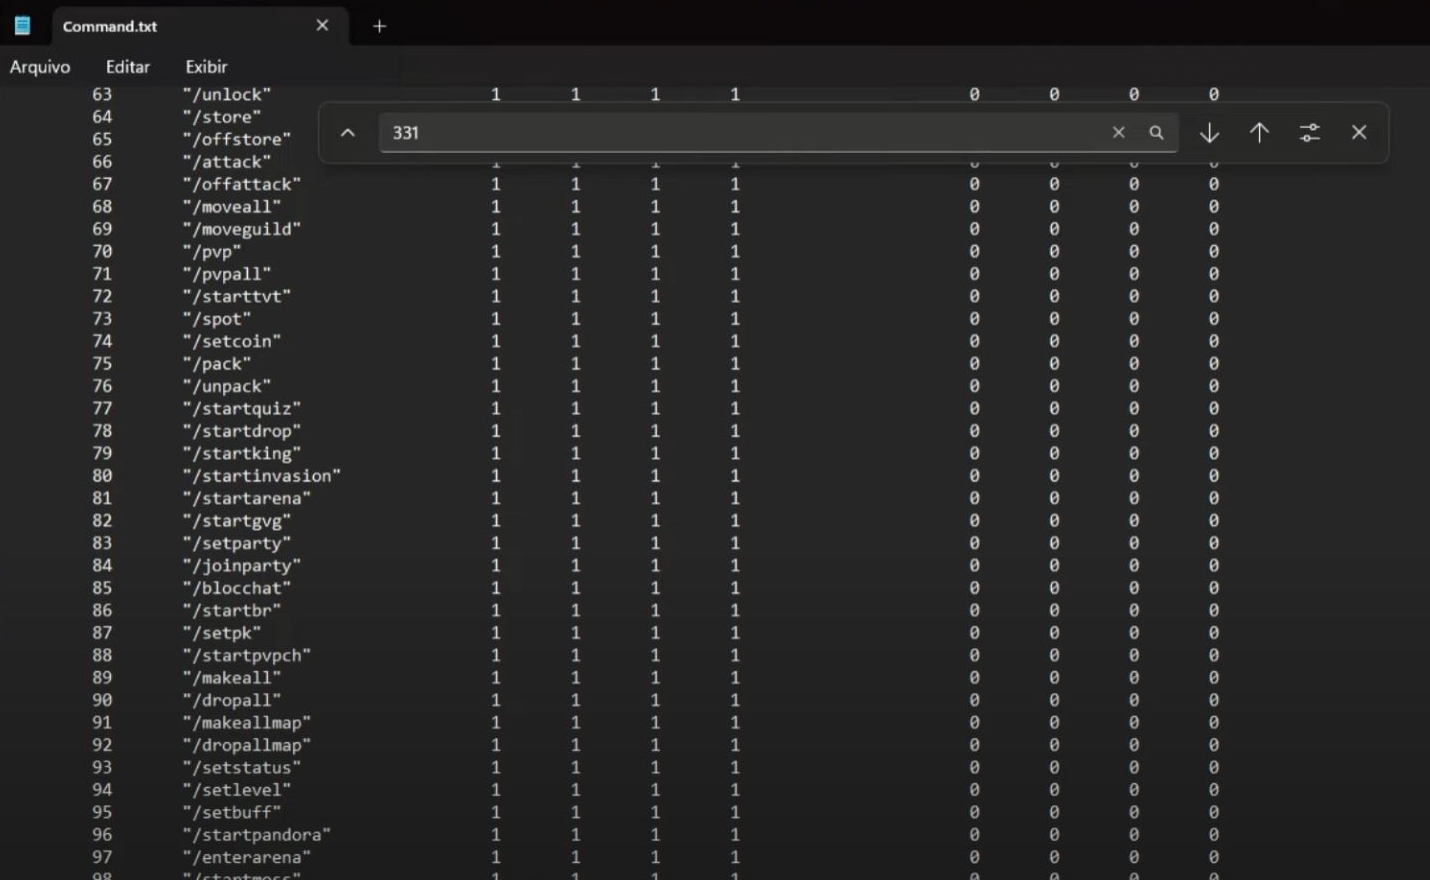Click the find previous up arrow

pos(1259,132)
